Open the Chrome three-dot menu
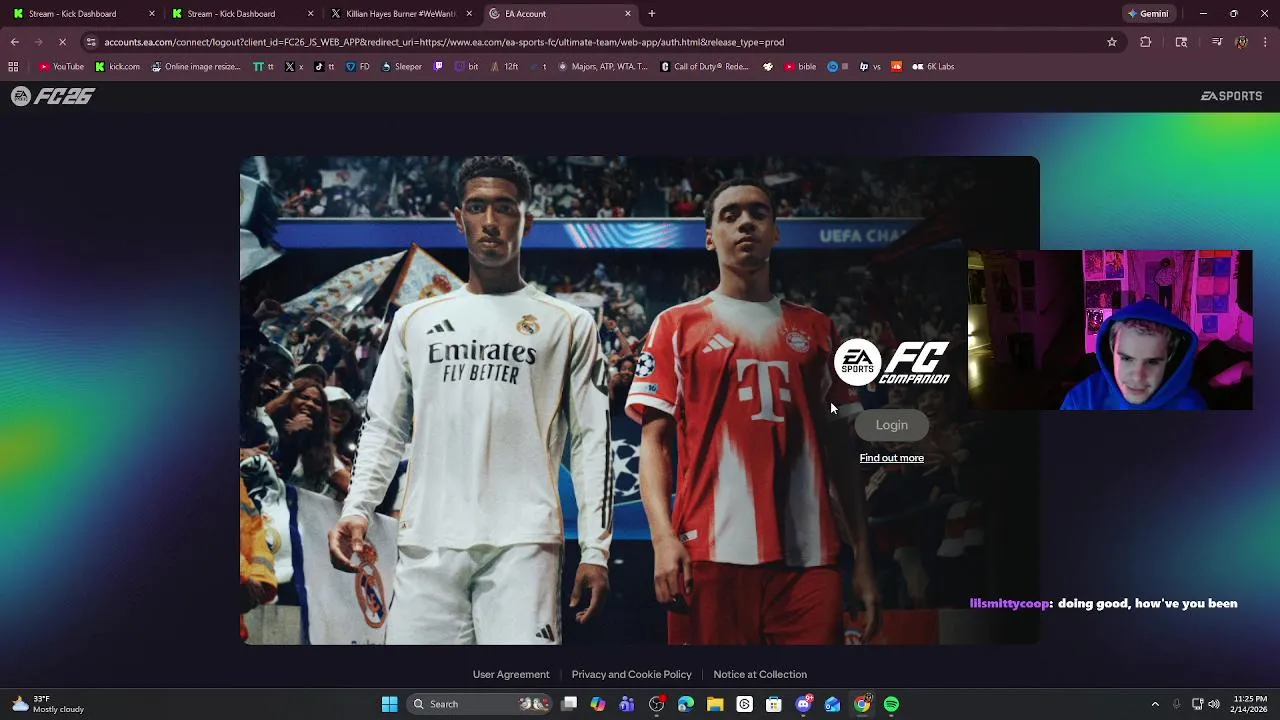This screenshot has width=1280, height=720. tap(1266, 42)
